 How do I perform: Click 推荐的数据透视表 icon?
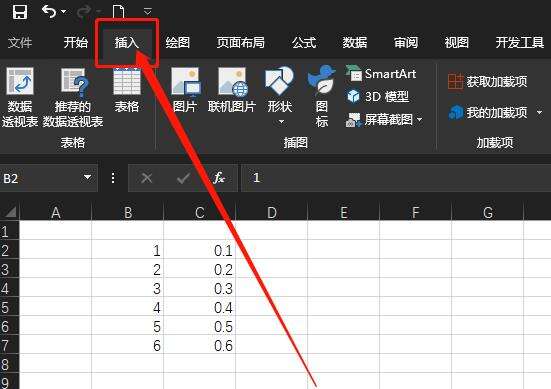pyautogui.click(x=73, y=97)
